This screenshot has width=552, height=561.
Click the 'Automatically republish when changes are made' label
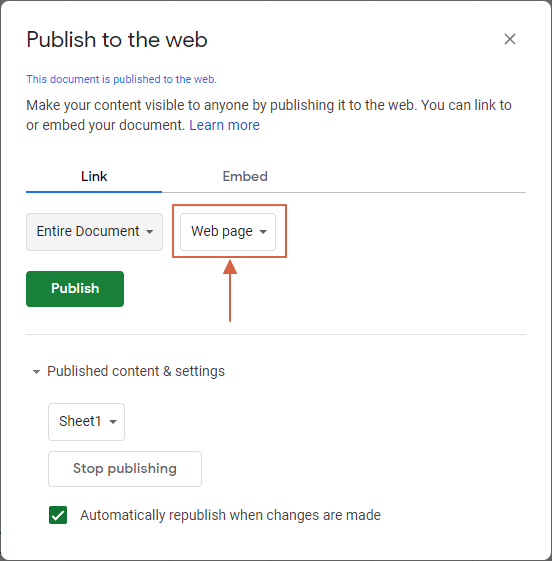point(230,515)
